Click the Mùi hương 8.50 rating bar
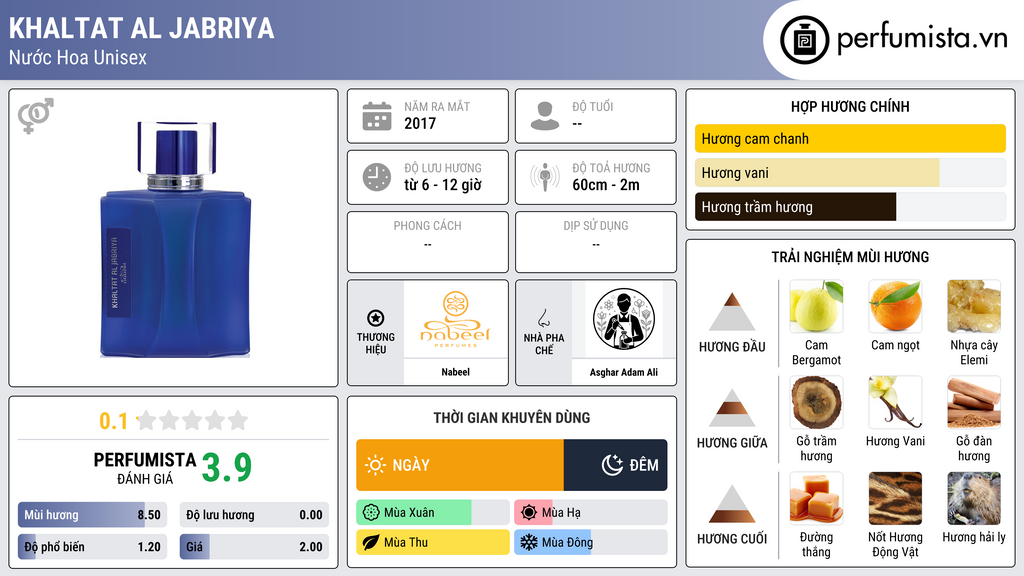This screenshot has width=1024, height=576. (x=92, y=515)
